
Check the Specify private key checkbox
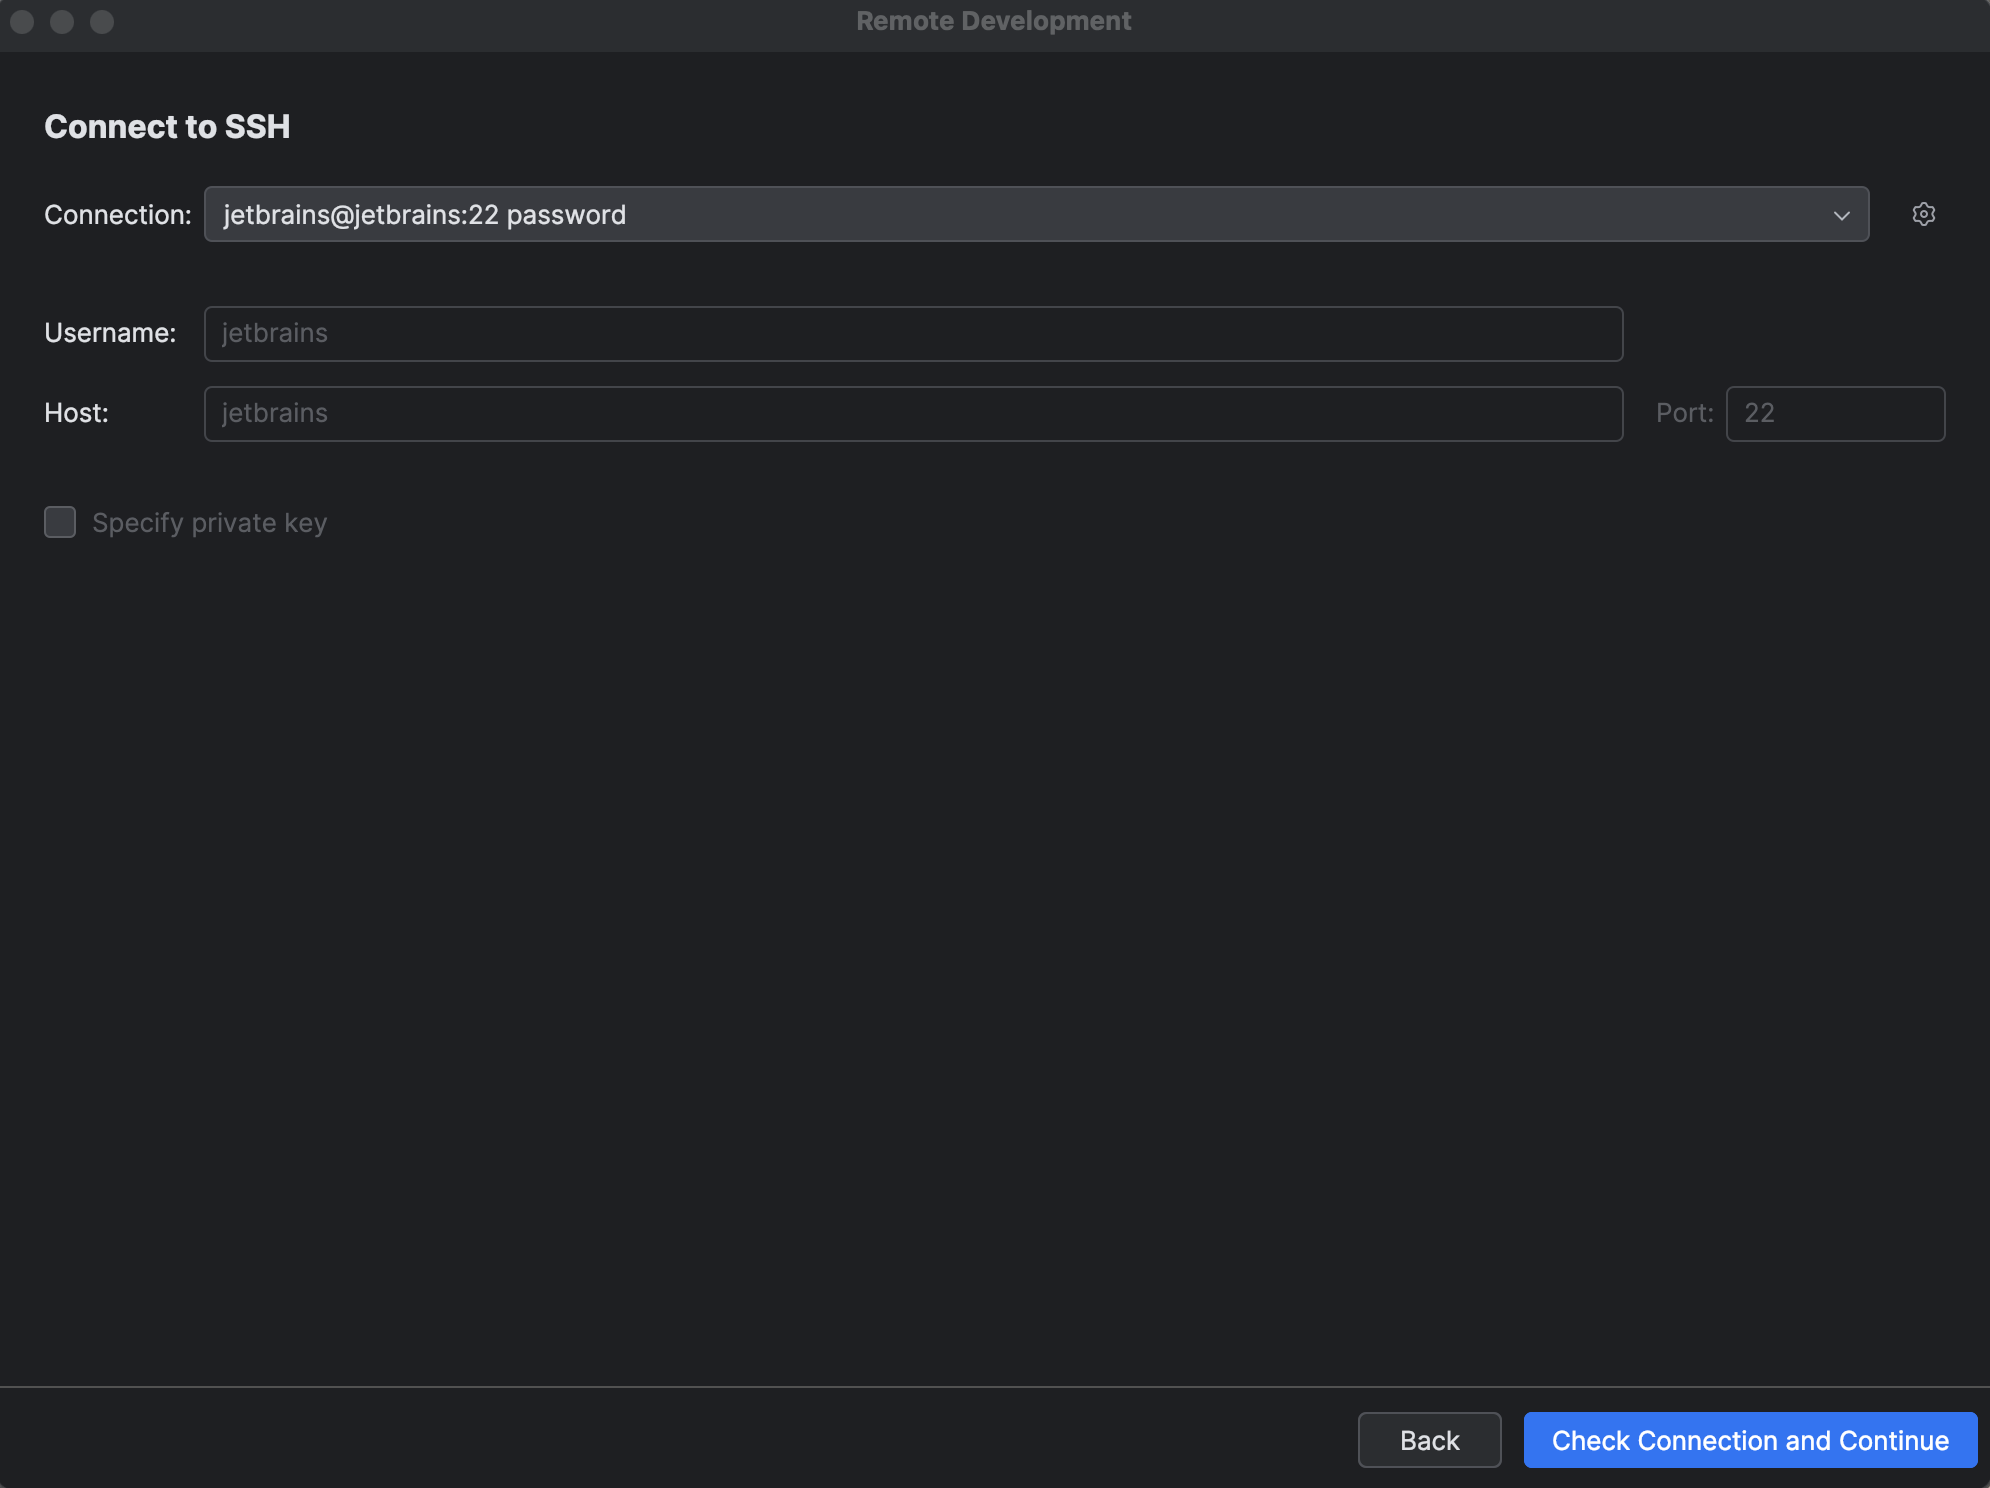(x=59, y=521)
